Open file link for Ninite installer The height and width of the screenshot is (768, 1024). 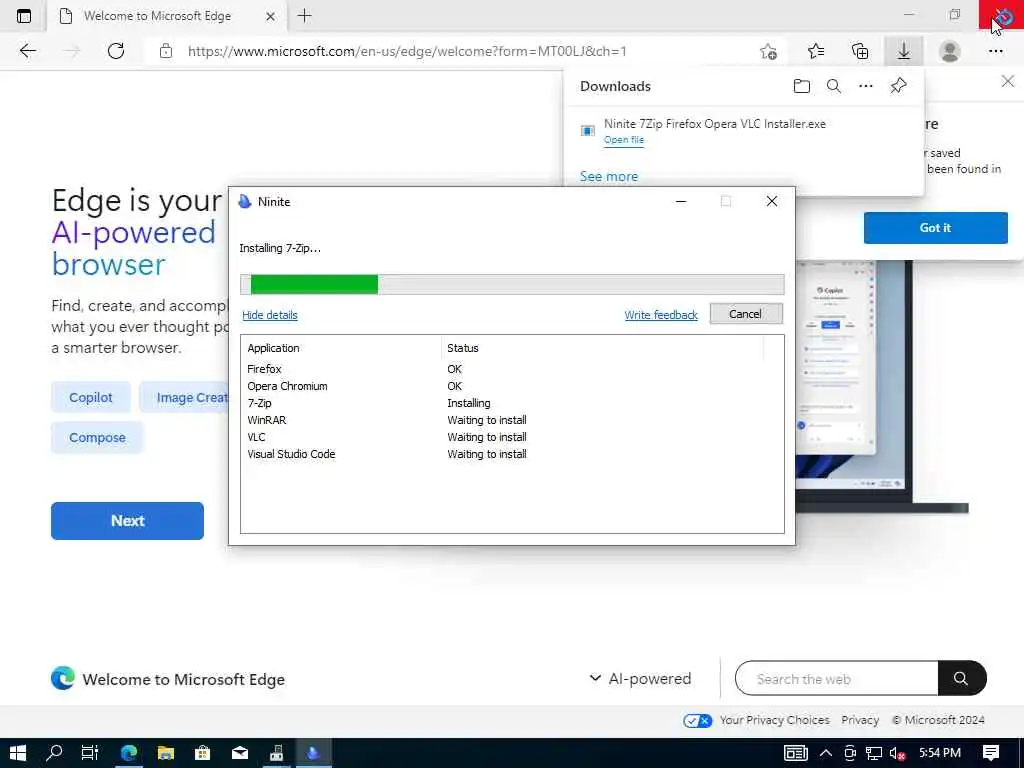(624, 140)
